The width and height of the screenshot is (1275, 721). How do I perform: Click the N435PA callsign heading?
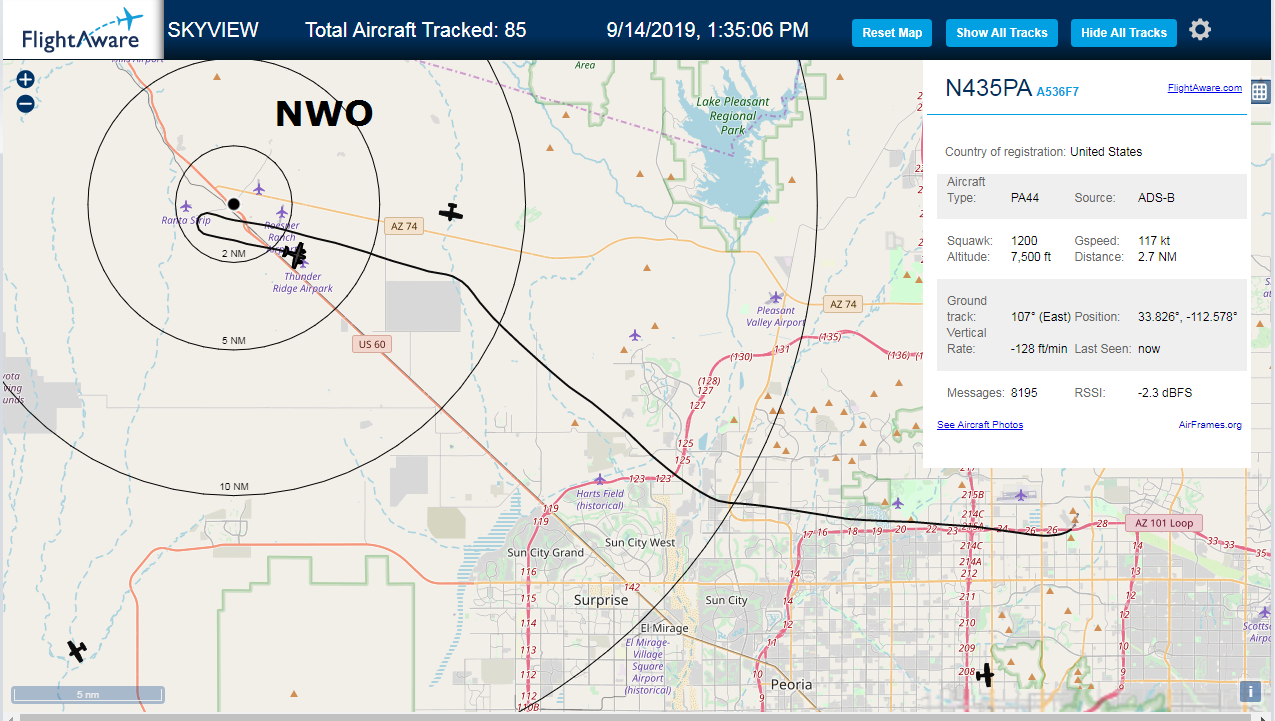(988, 88)
